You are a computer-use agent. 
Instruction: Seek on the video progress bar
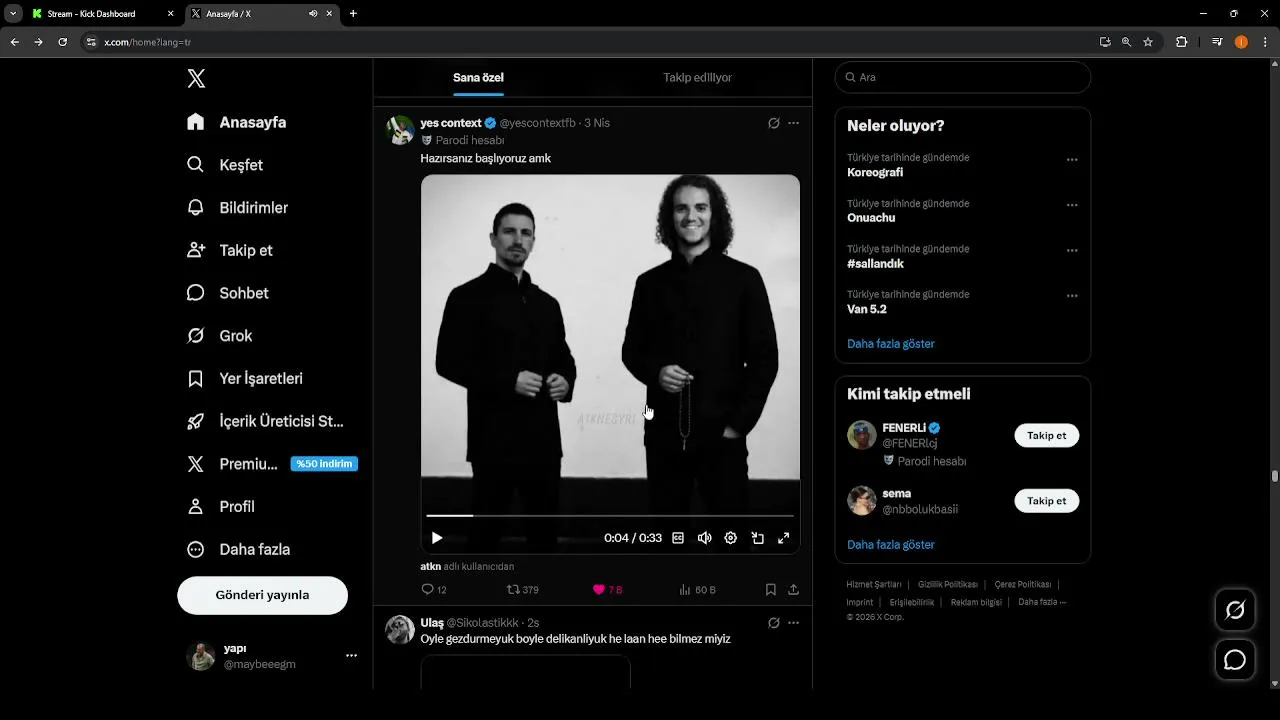tap(610, 515)
